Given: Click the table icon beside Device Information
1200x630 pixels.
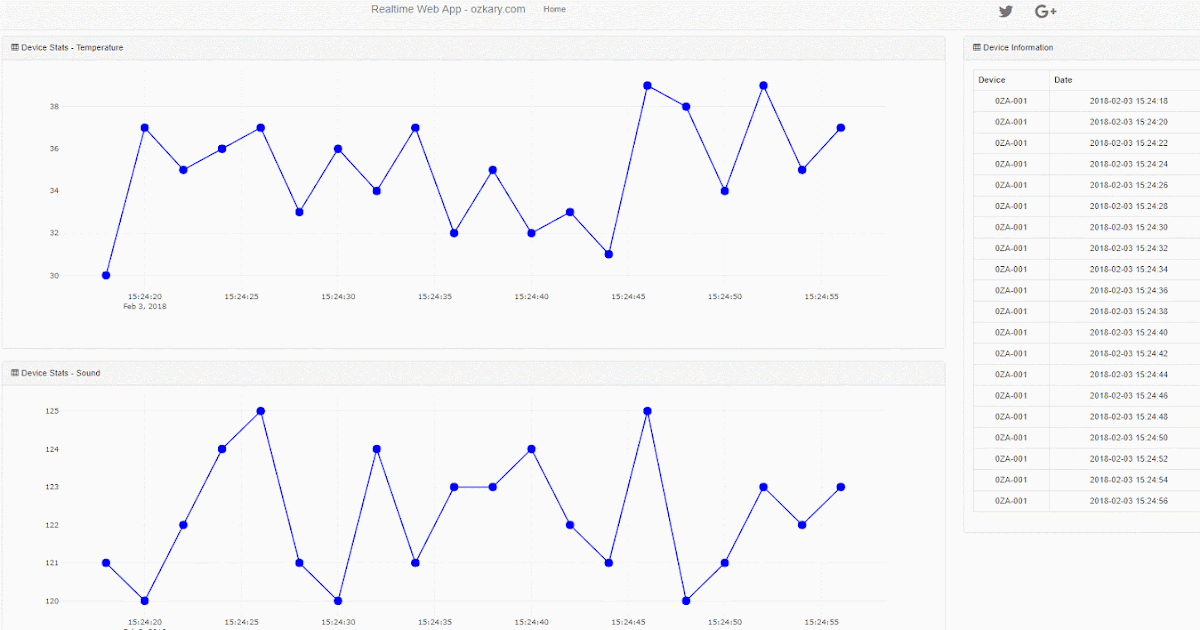Looking at the screenshot, I should 977,47.
